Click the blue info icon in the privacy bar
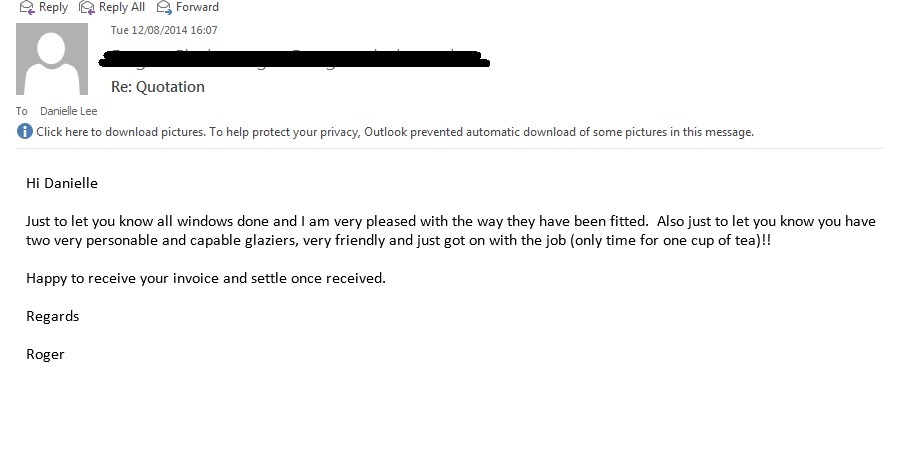 pyautogui.click(x=25, y=132)
